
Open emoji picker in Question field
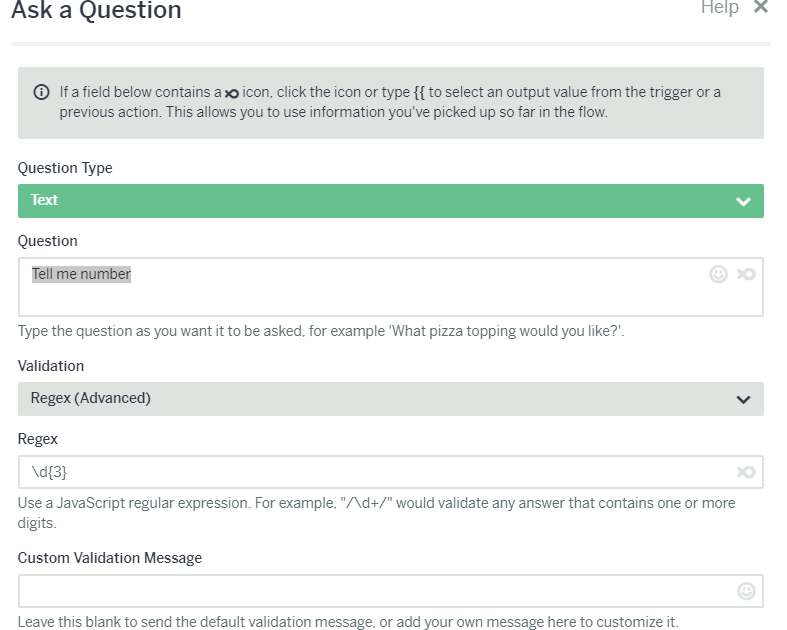718,274
